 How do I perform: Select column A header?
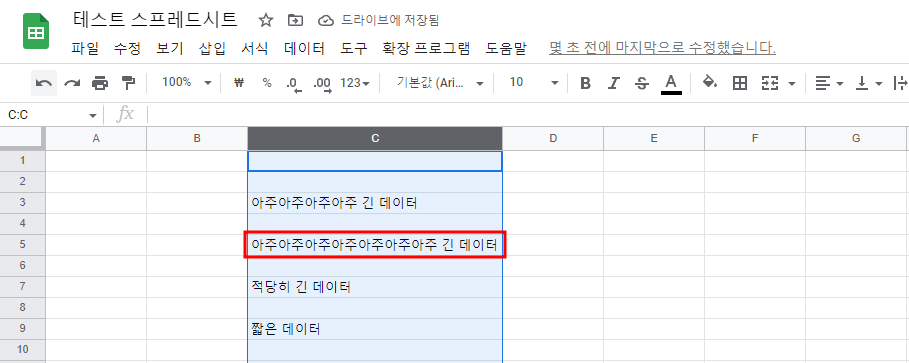[96, 139]
